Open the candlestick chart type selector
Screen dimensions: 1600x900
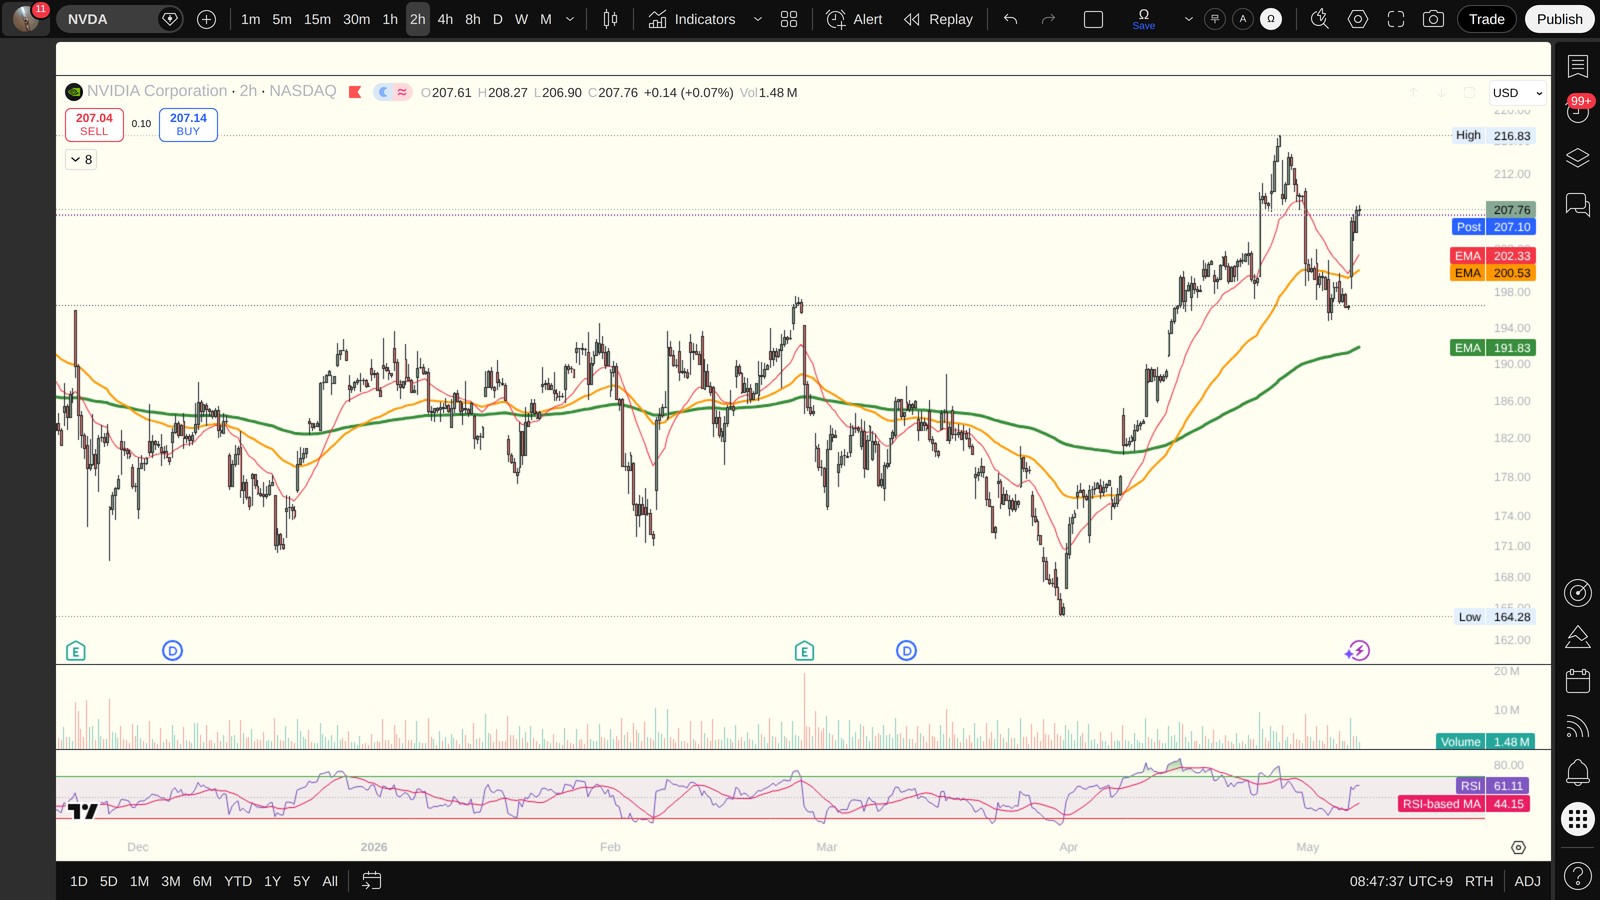(610, 19)
